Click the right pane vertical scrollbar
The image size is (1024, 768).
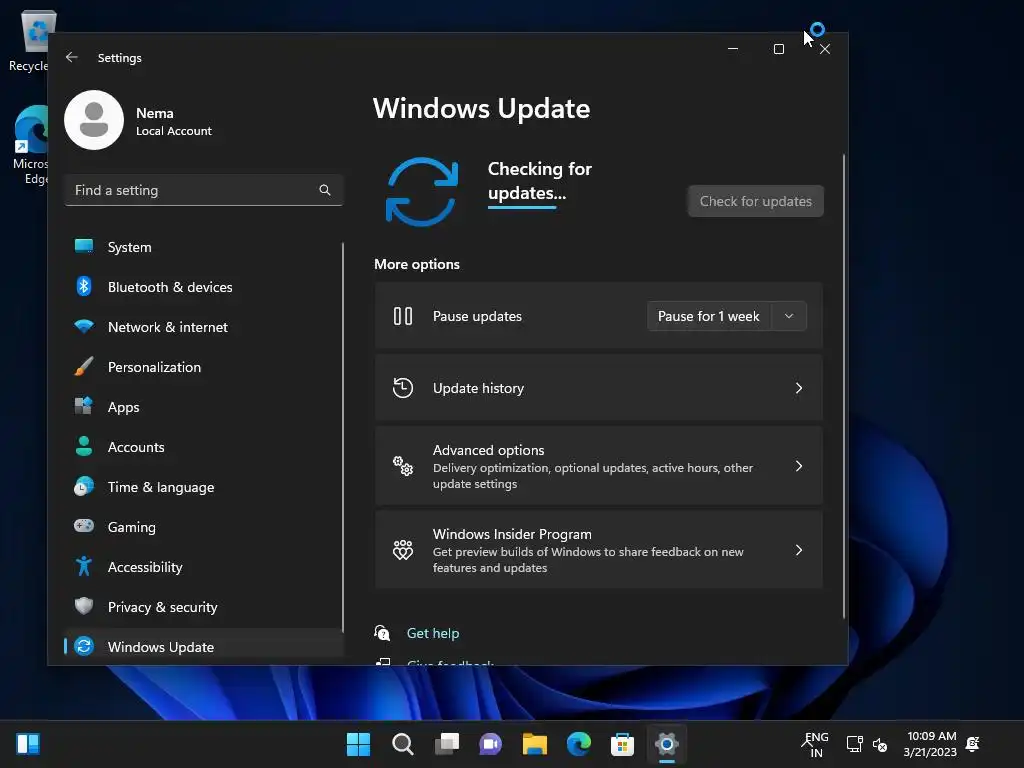(844, 387)
